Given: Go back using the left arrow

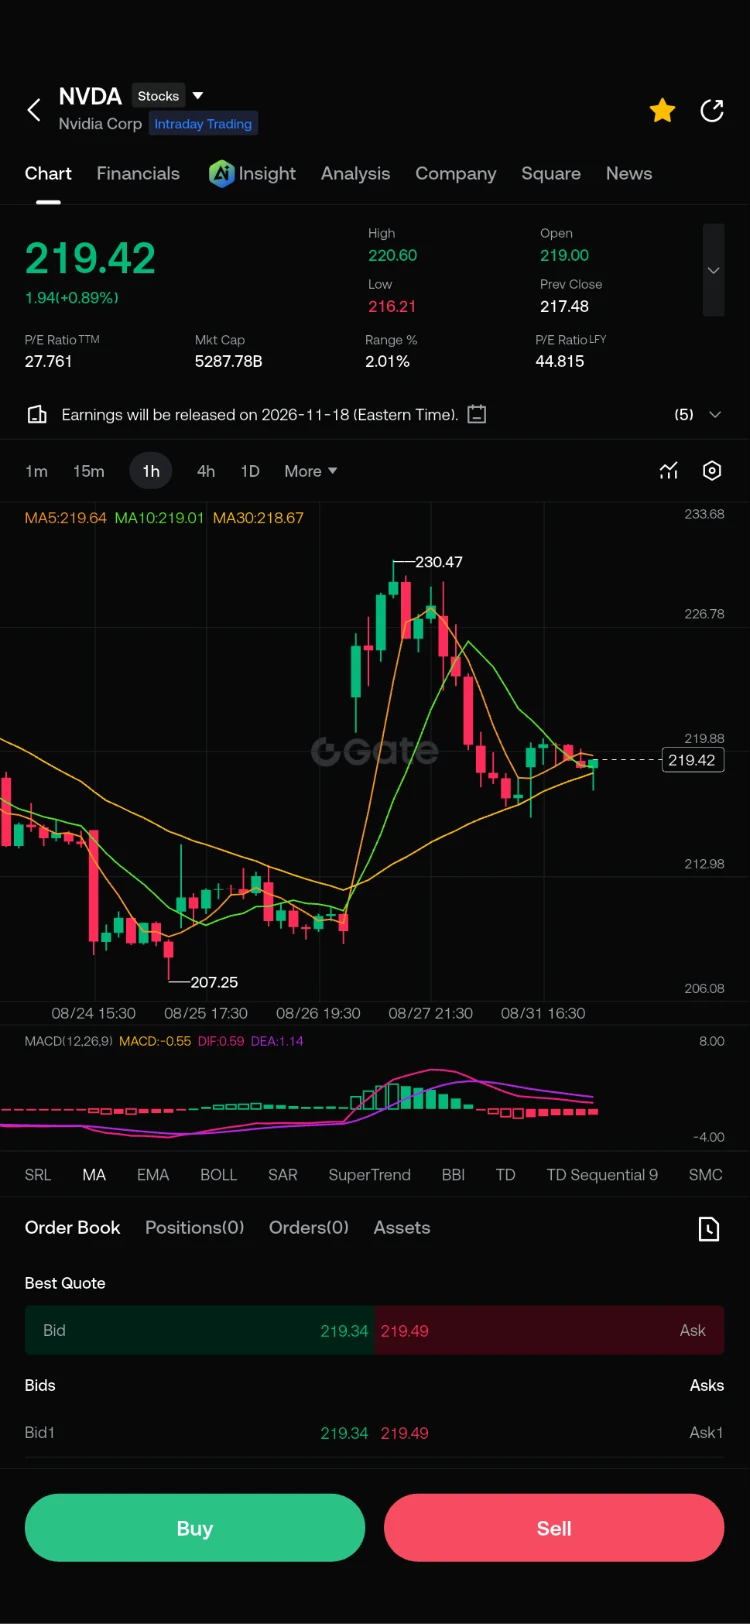Looking at the screenshot, I should tap(34, 110).
